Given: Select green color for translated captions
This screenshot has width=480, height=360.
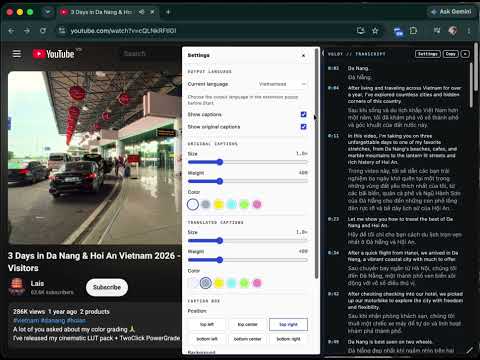Looking at the screenshot, I should 244,283.
